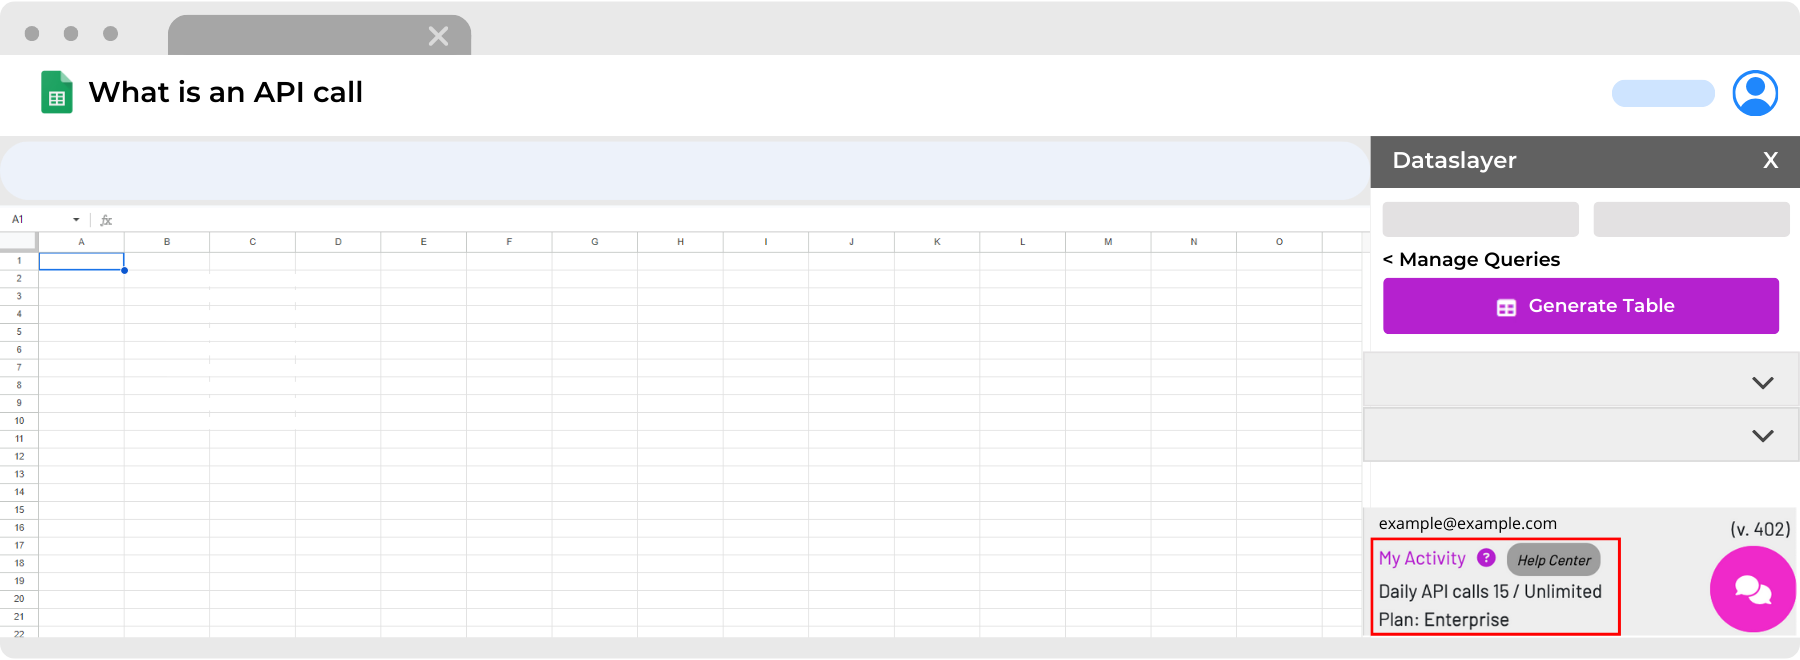Open the Help Center

(x=1553, y=560)
